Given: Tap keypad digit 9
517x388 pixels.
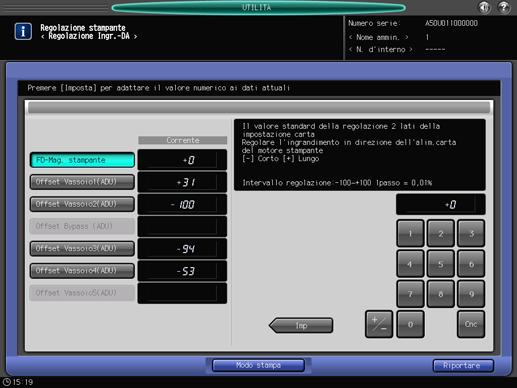Looking at the screenshot, I should pos(471,294).
